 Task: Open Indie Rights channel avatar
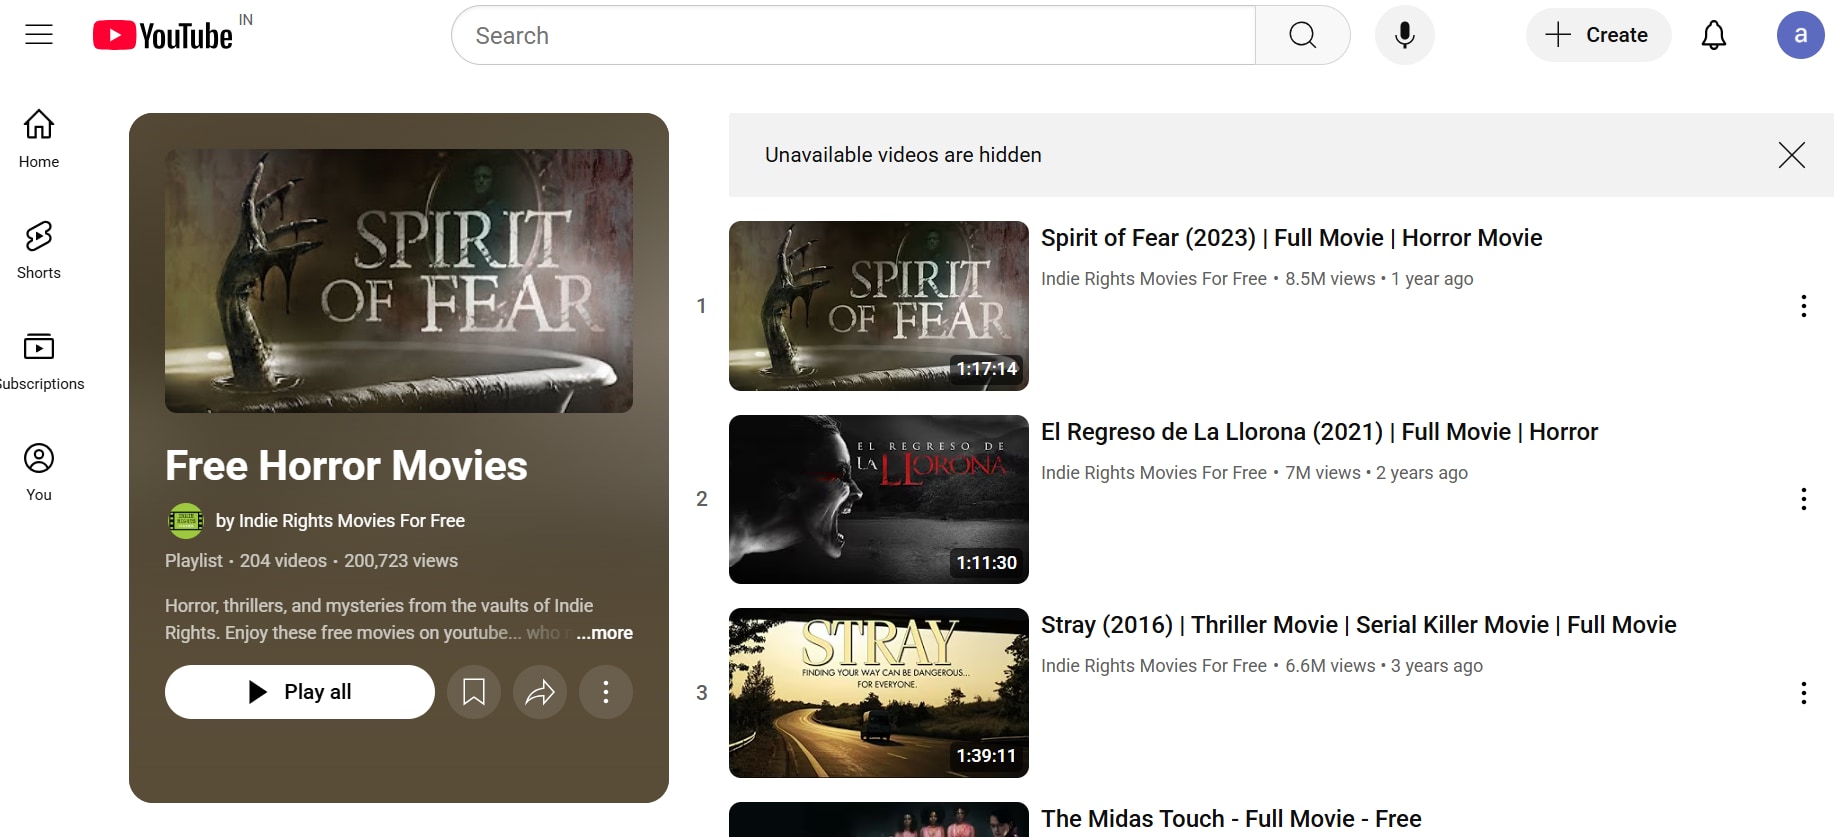pos(185,521)
